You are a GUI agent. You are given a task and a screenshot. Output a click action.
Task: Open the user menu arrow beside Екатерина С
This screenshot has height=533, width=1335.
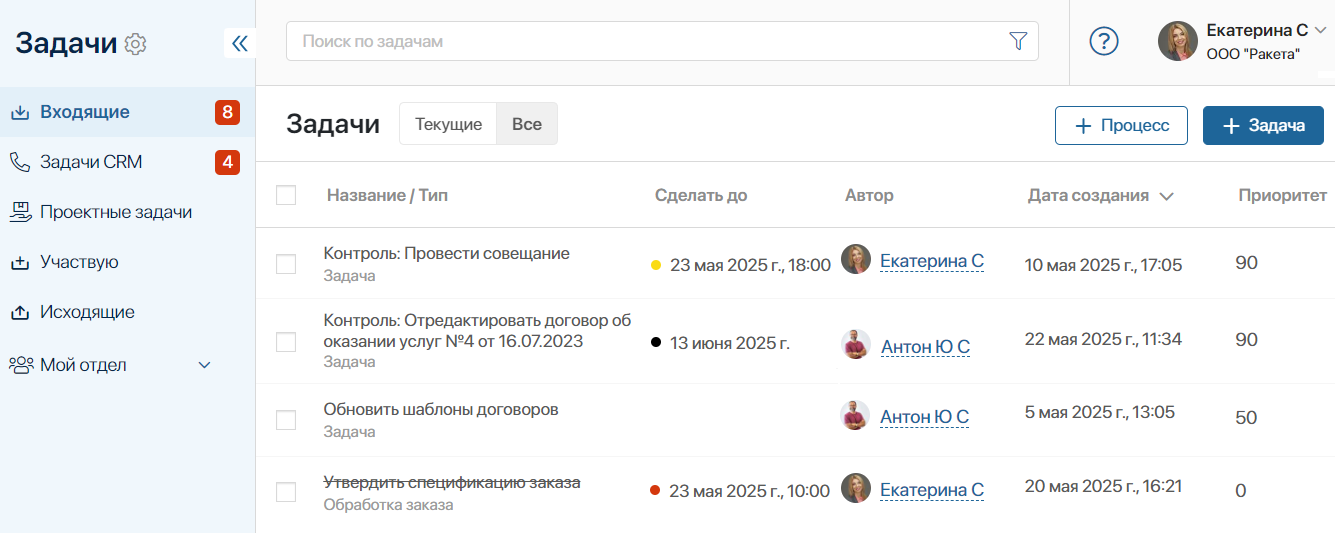pyautogui.click(x=1320, y=31)
